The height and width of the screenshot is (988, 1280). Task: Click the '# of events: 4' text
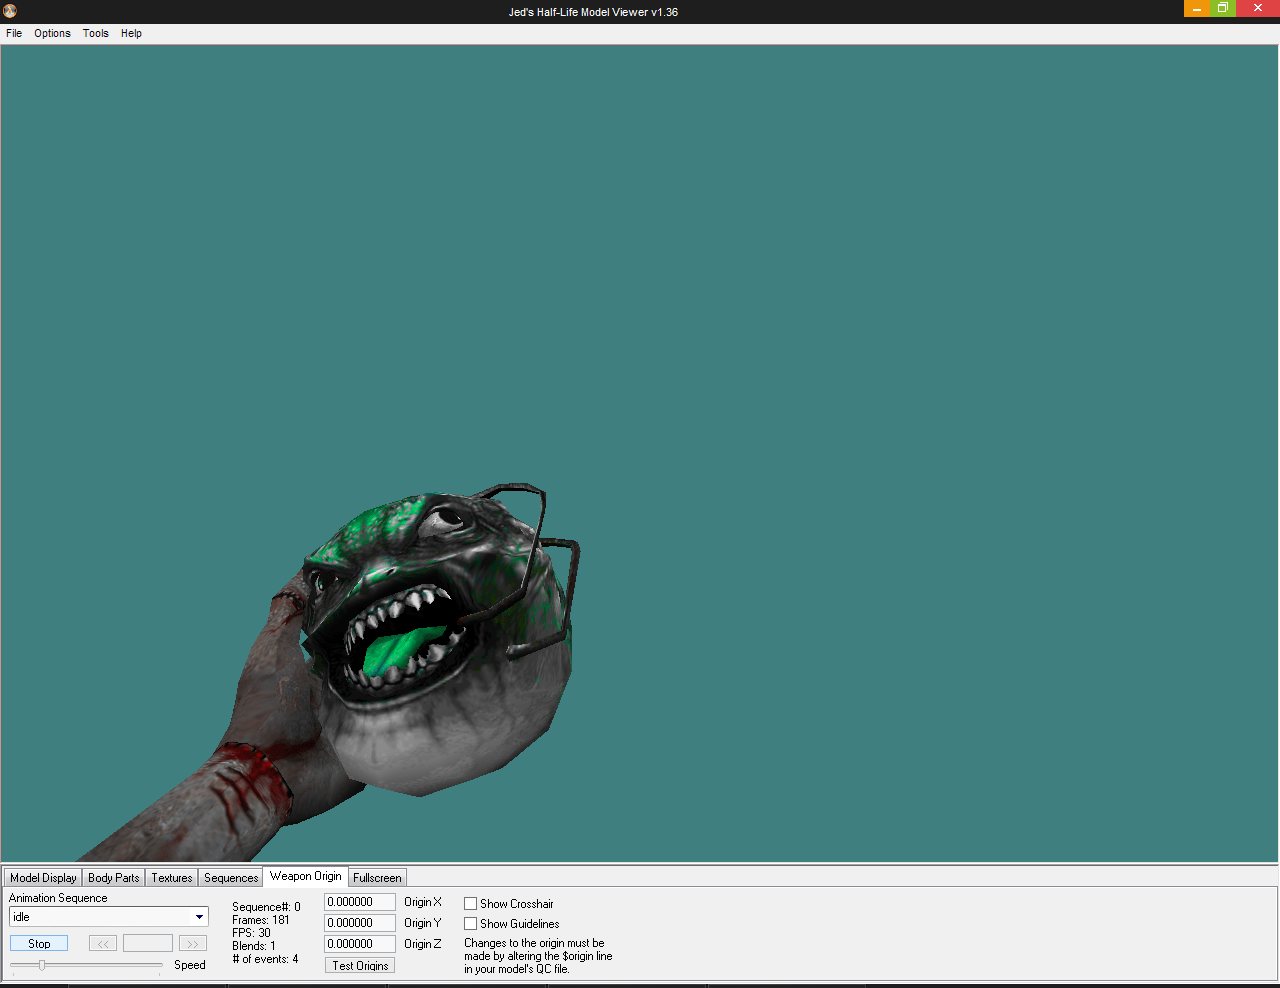pyautogui.click(x=265, y=959)
